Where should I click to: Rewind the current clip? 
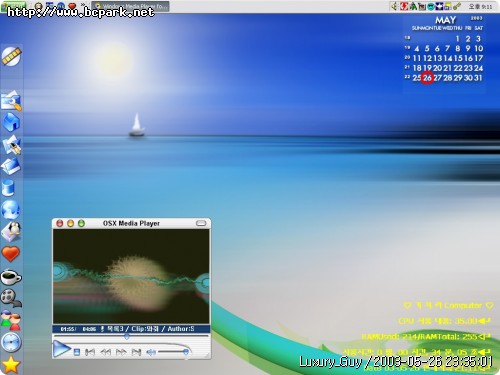pos(106,352)
